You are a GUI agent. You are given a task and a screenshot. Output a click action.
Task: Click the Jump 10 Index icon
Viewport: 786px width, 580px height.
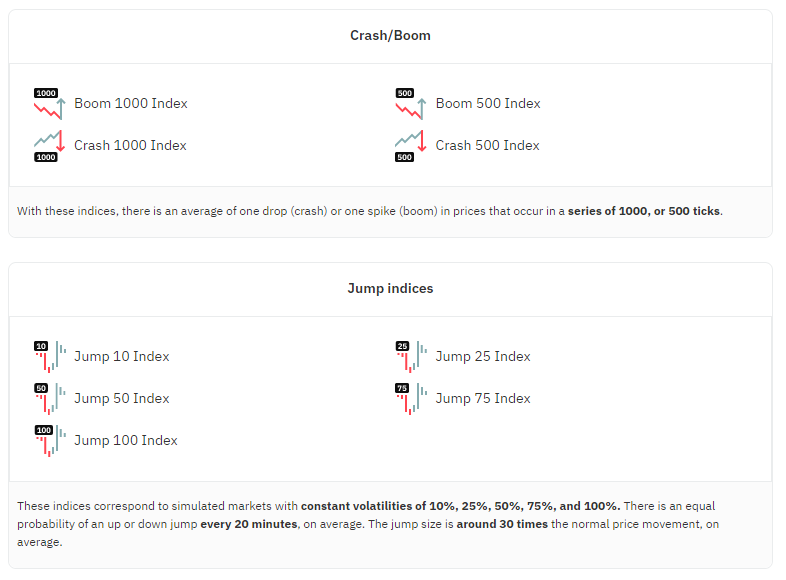50,357
